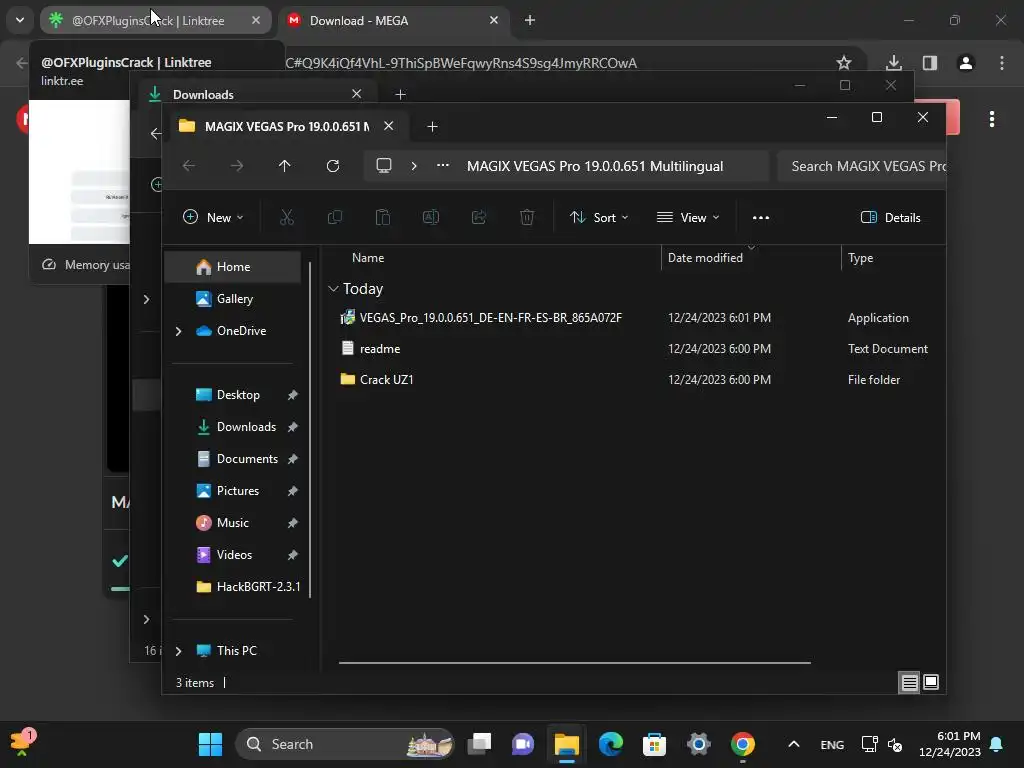Collapse the Today group in file list

click(x=333, y=289)
